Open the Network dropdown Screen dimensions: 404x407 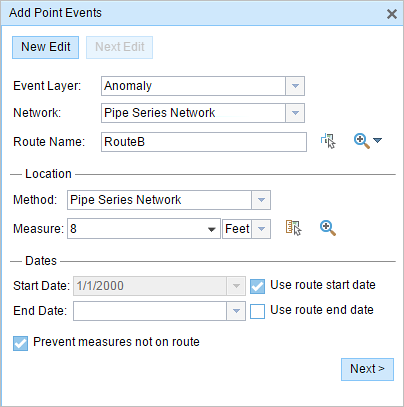tap(295, 113)
